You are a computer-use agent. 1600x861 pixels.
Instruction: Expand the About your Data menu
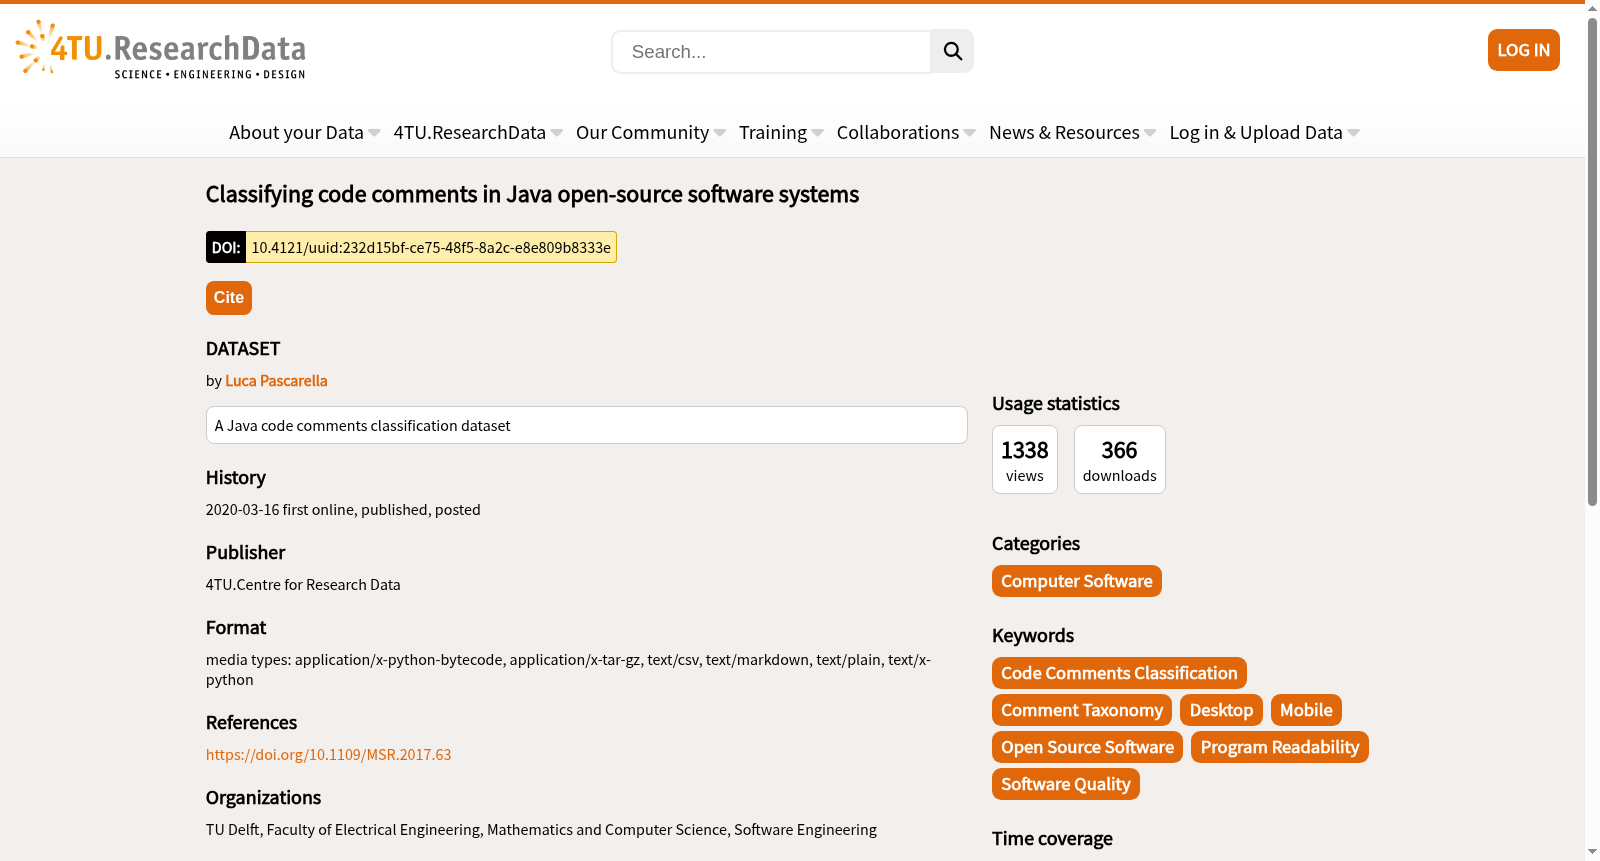click(304, 132)
